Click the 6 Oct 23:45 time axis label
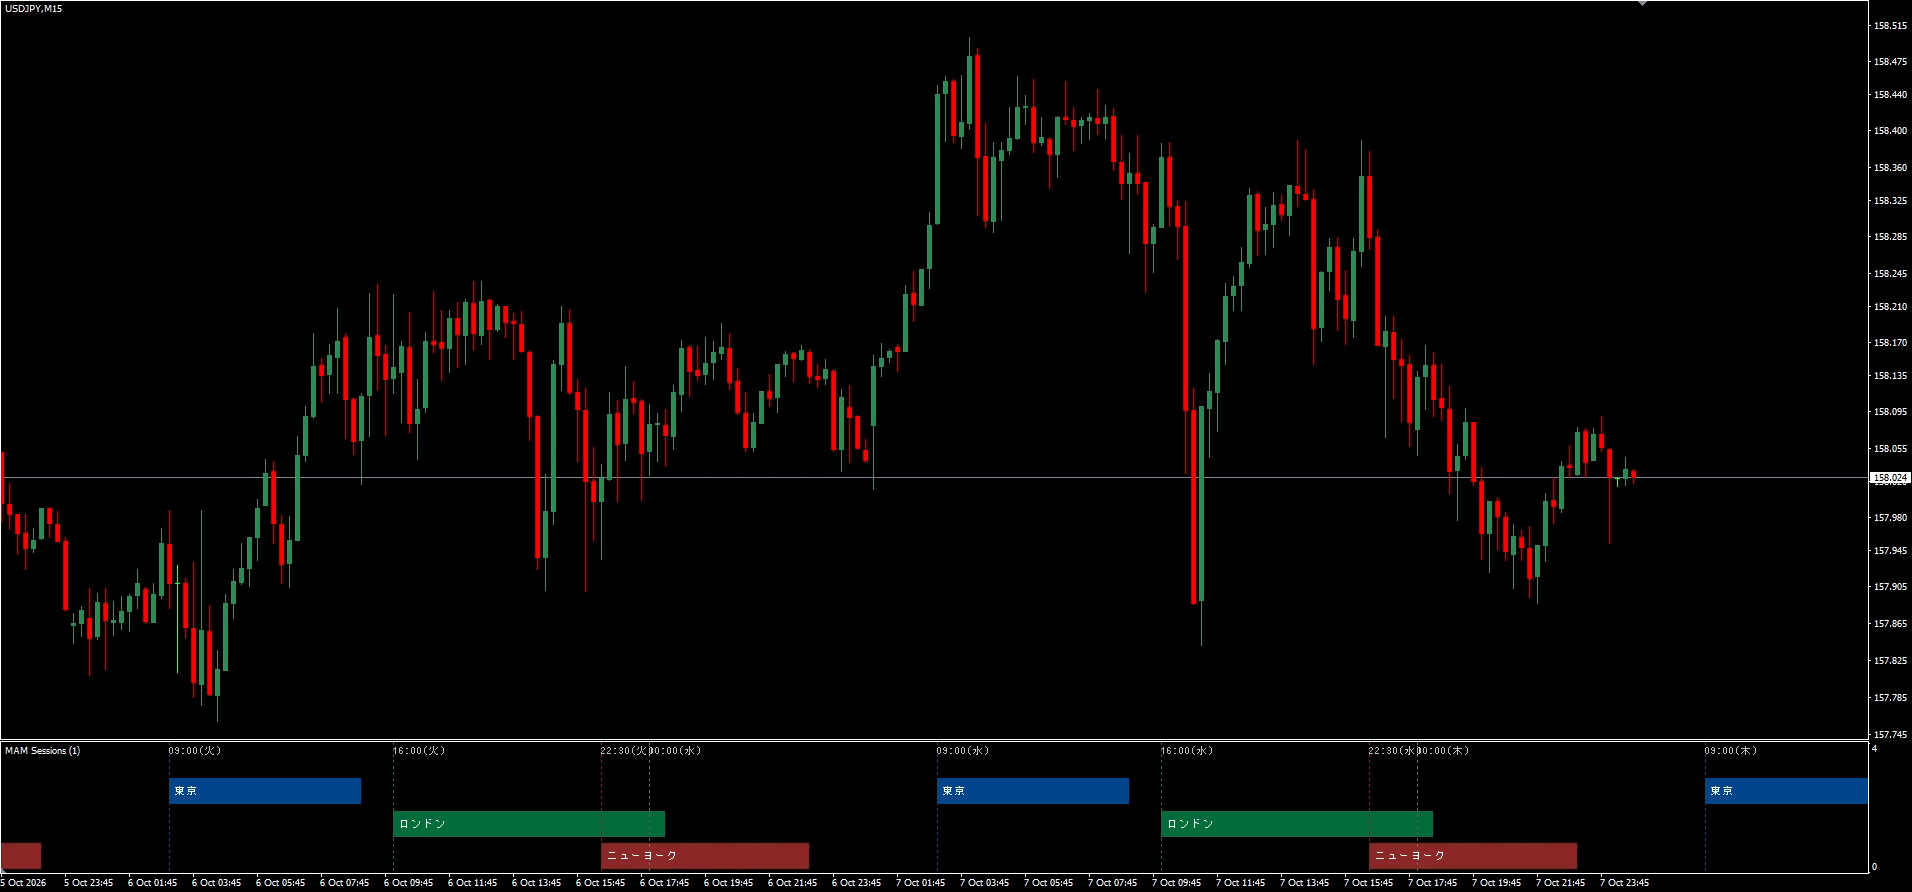1912x892 pixels. [857, 883]
